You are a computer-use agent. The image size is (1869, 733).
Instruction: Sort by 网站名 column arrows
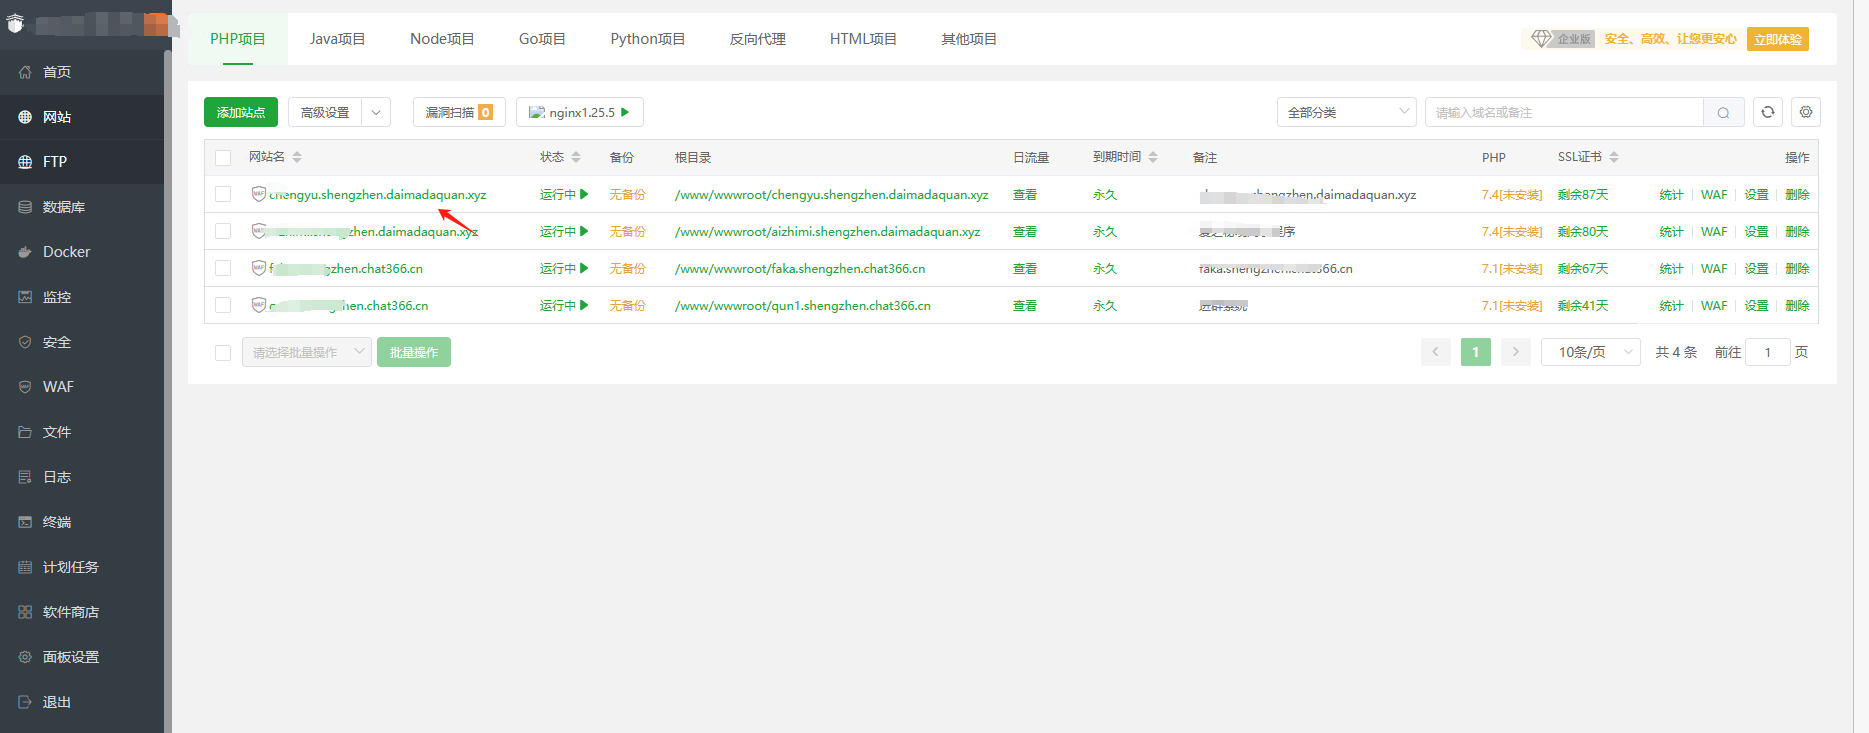point(297,157)
